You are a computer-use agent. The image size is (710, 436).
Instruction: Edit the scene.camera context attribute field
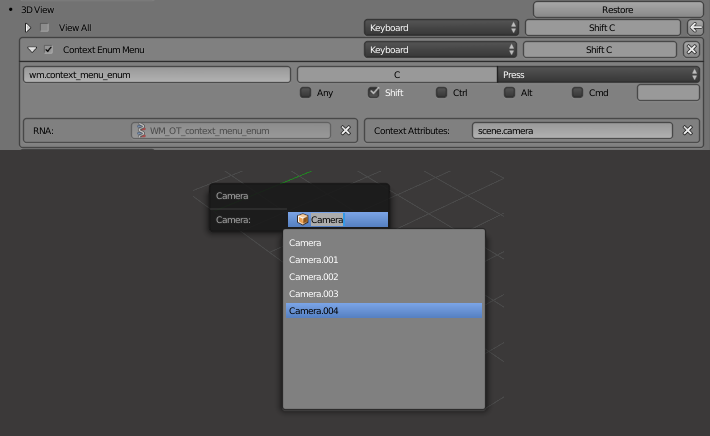coord(572,131)
